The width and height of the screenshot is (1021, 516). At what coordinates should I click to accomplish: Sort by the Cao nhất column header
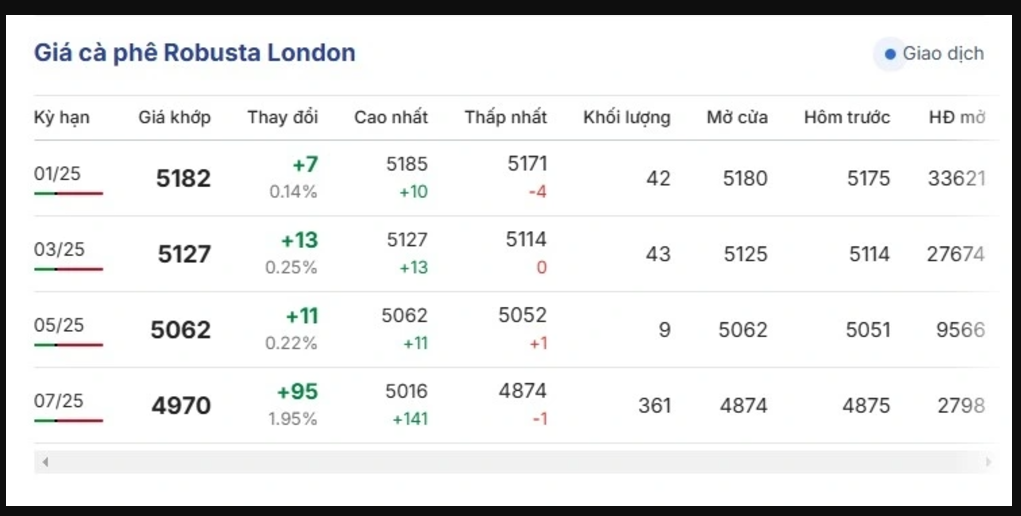point(391,117)
